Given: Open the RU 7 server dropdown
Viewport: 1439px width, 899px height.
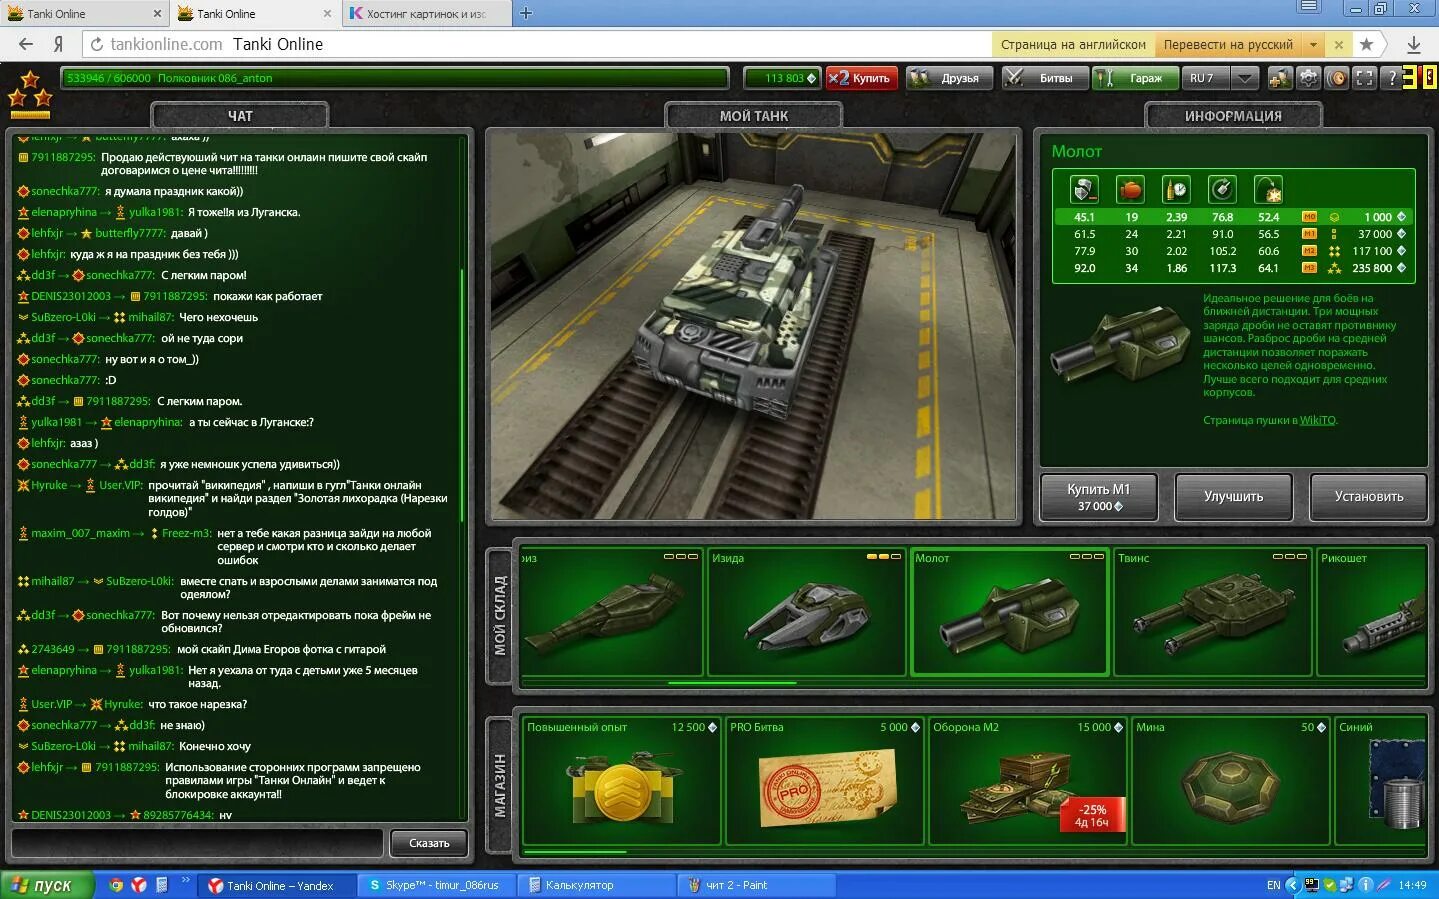Looking at the screenshot, I should (1220, 78).
